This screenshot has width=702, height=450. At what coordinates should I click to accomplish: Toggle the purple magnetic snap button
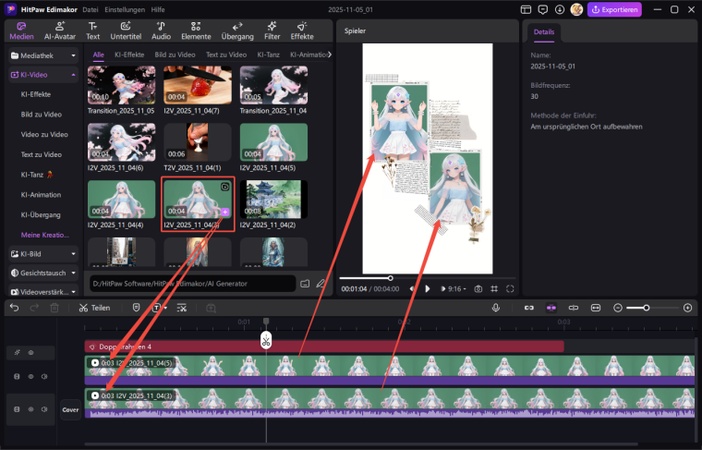pos(551,308)
